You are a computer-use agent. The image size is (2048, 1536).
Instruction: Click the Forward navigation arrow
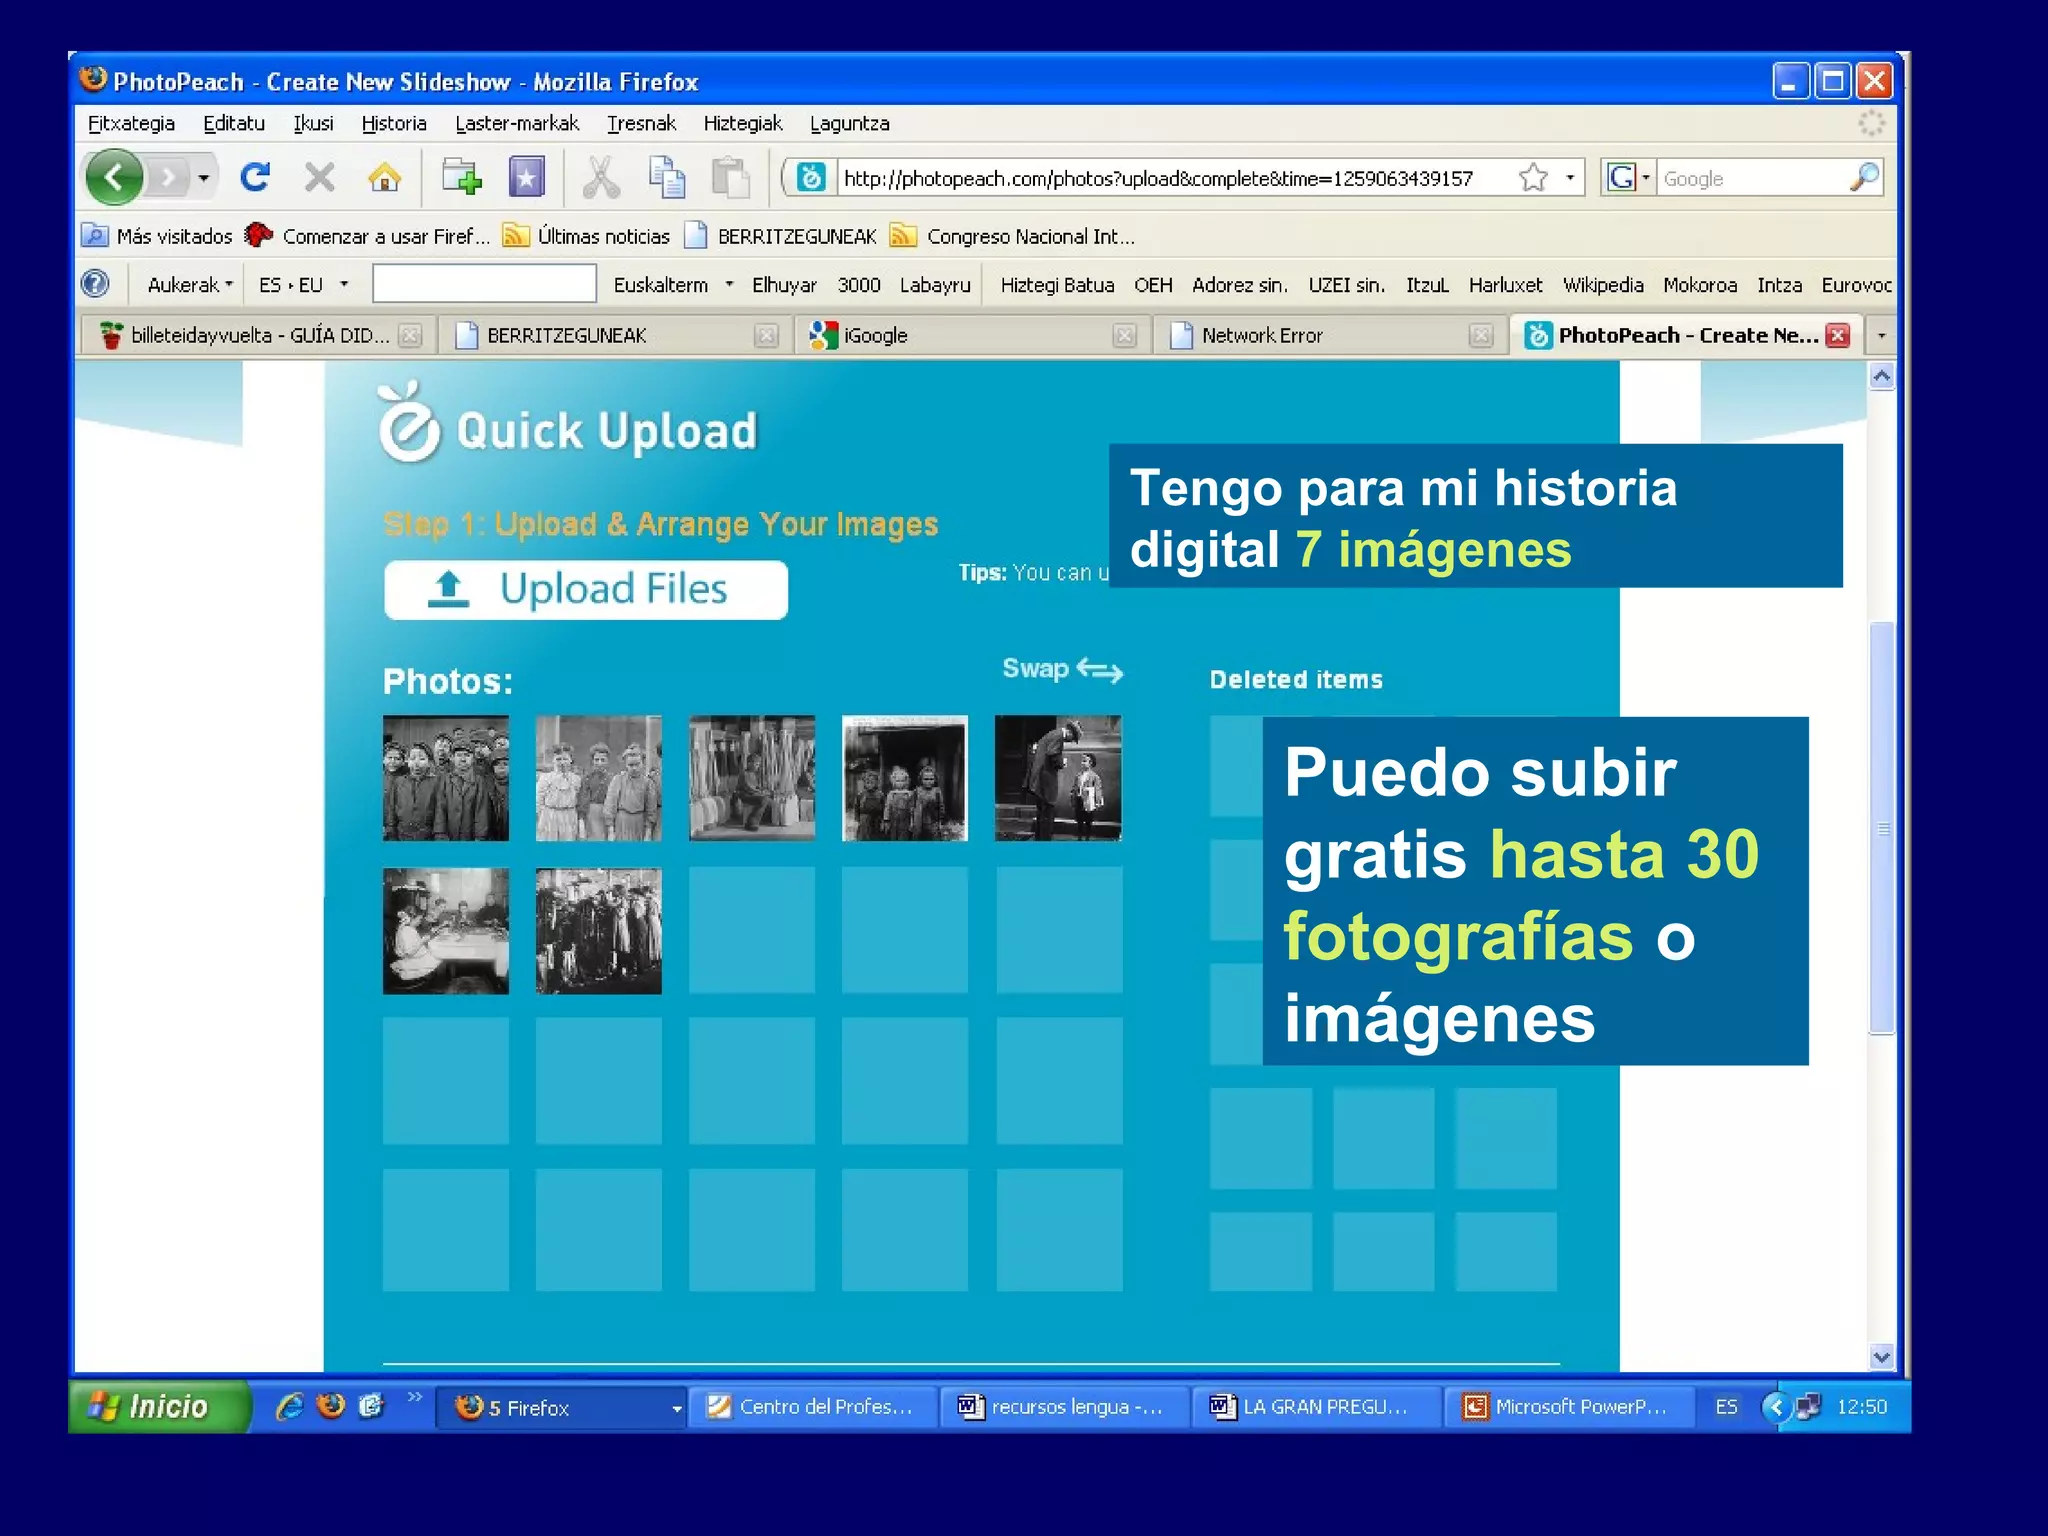[x=168, y=179]
